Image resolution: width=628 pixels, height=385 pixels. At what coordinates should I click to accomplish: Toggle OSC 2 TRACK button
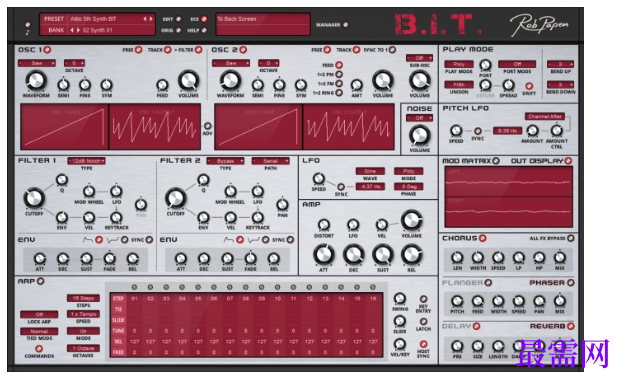pyautogui.click(x=356, y=50)
